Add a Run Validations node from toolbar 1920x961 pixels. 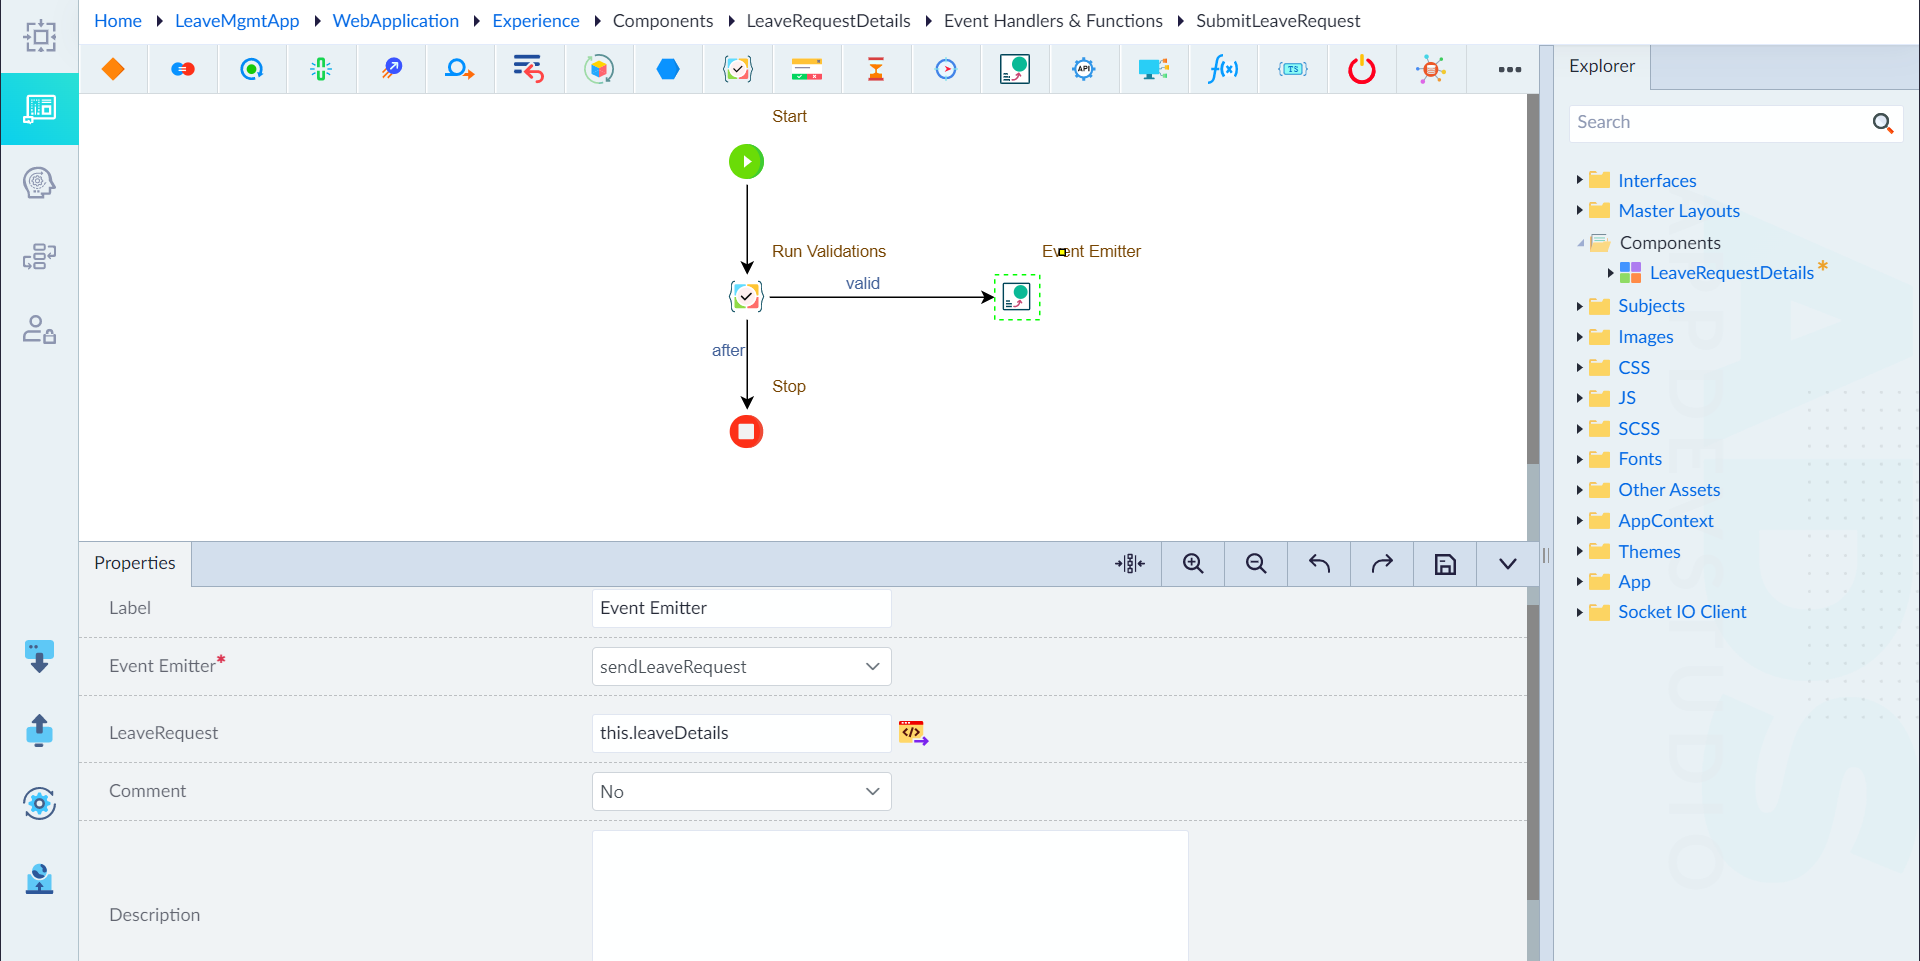[x=738, y=69]
